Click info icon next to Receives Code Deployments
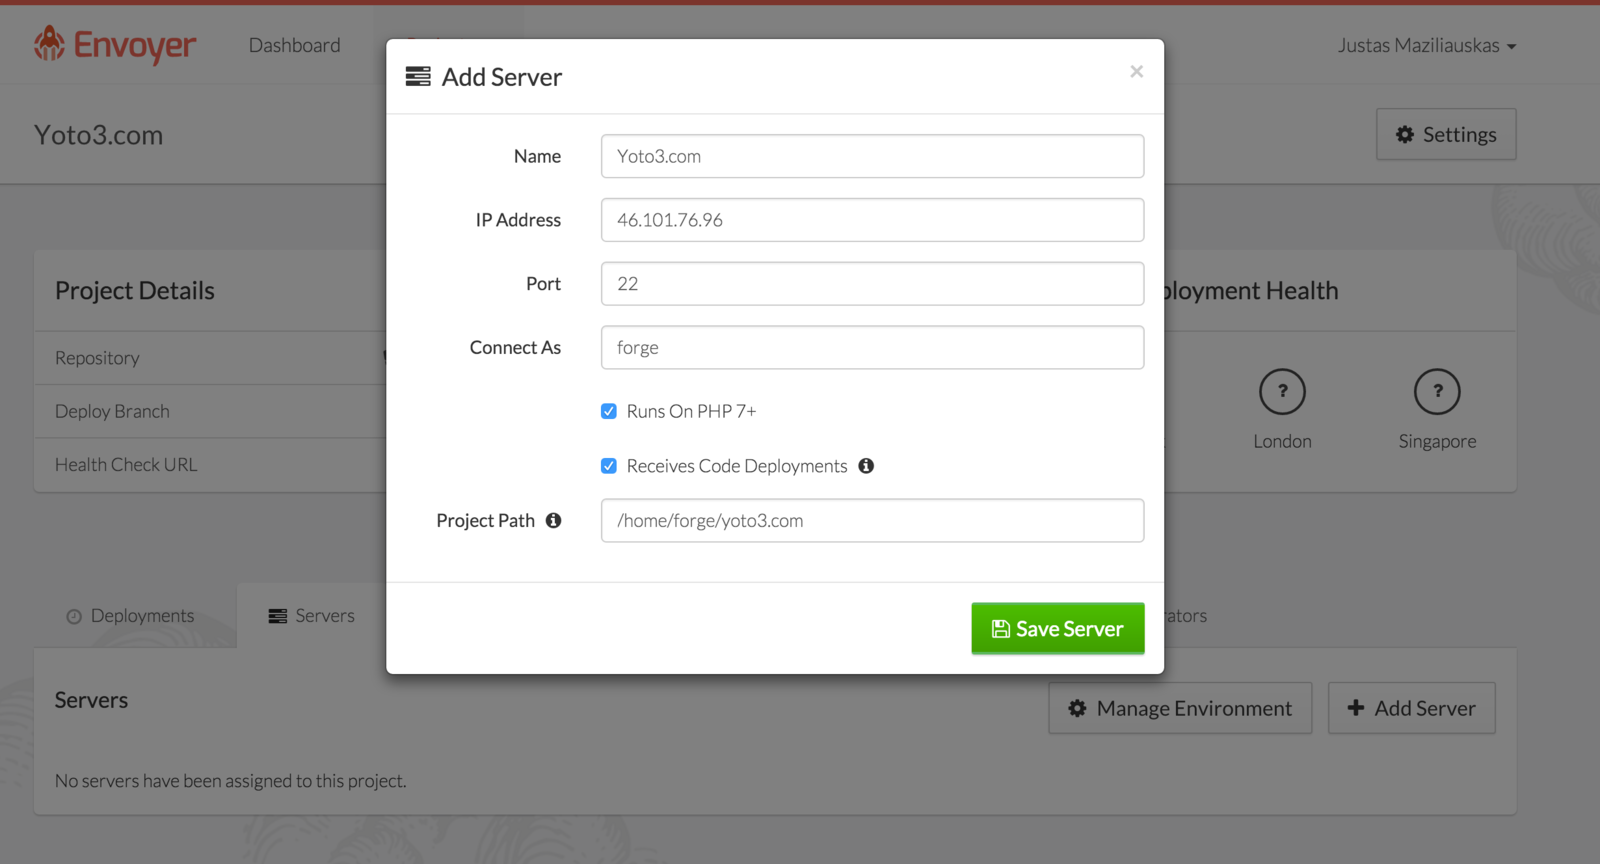Screen dimensions: 1600x864 click(x=866, y=466)
